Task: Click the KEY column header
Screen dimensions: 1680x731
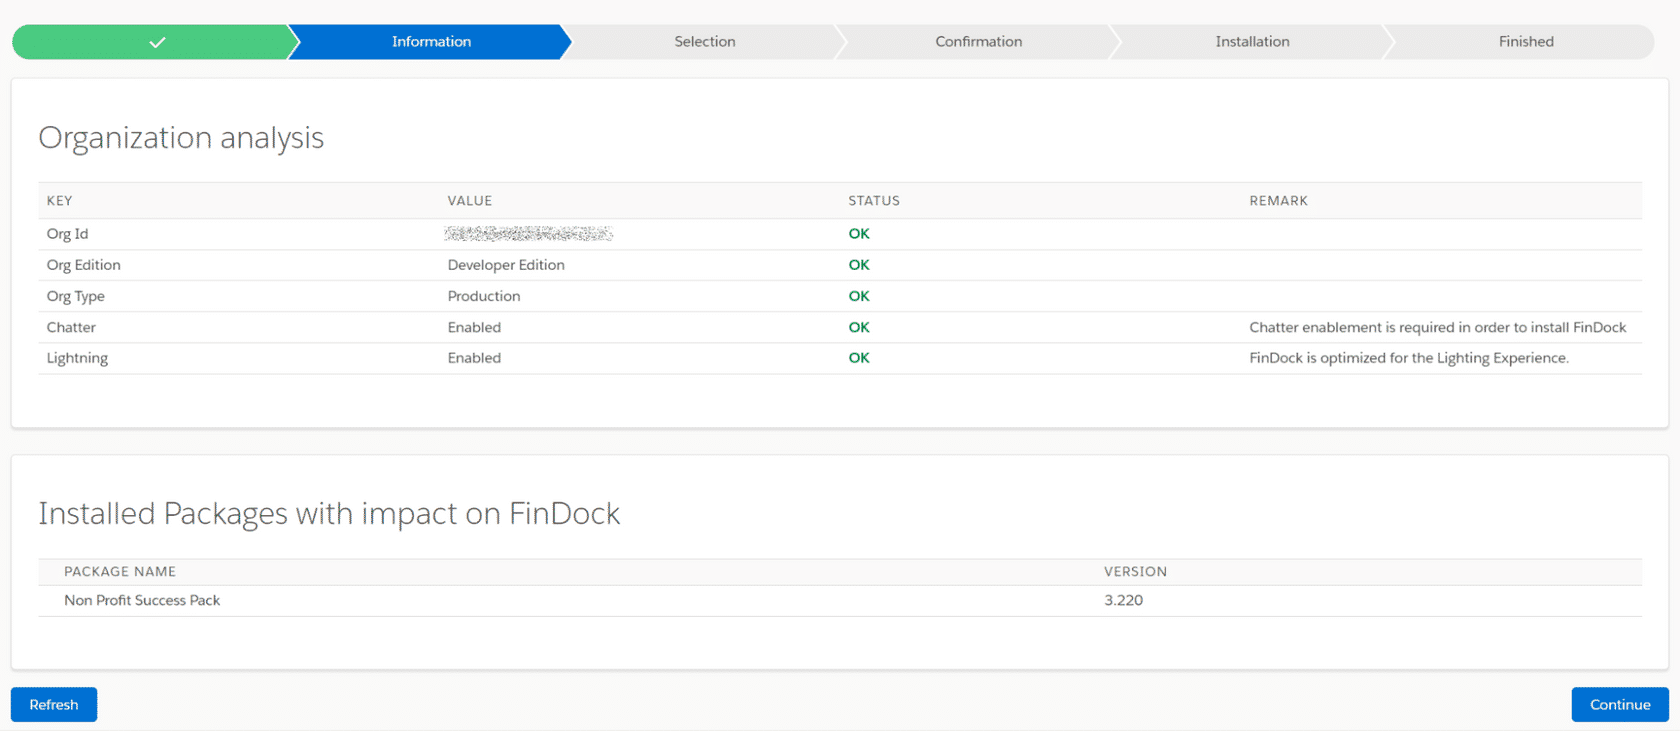Action: (60, 201)
